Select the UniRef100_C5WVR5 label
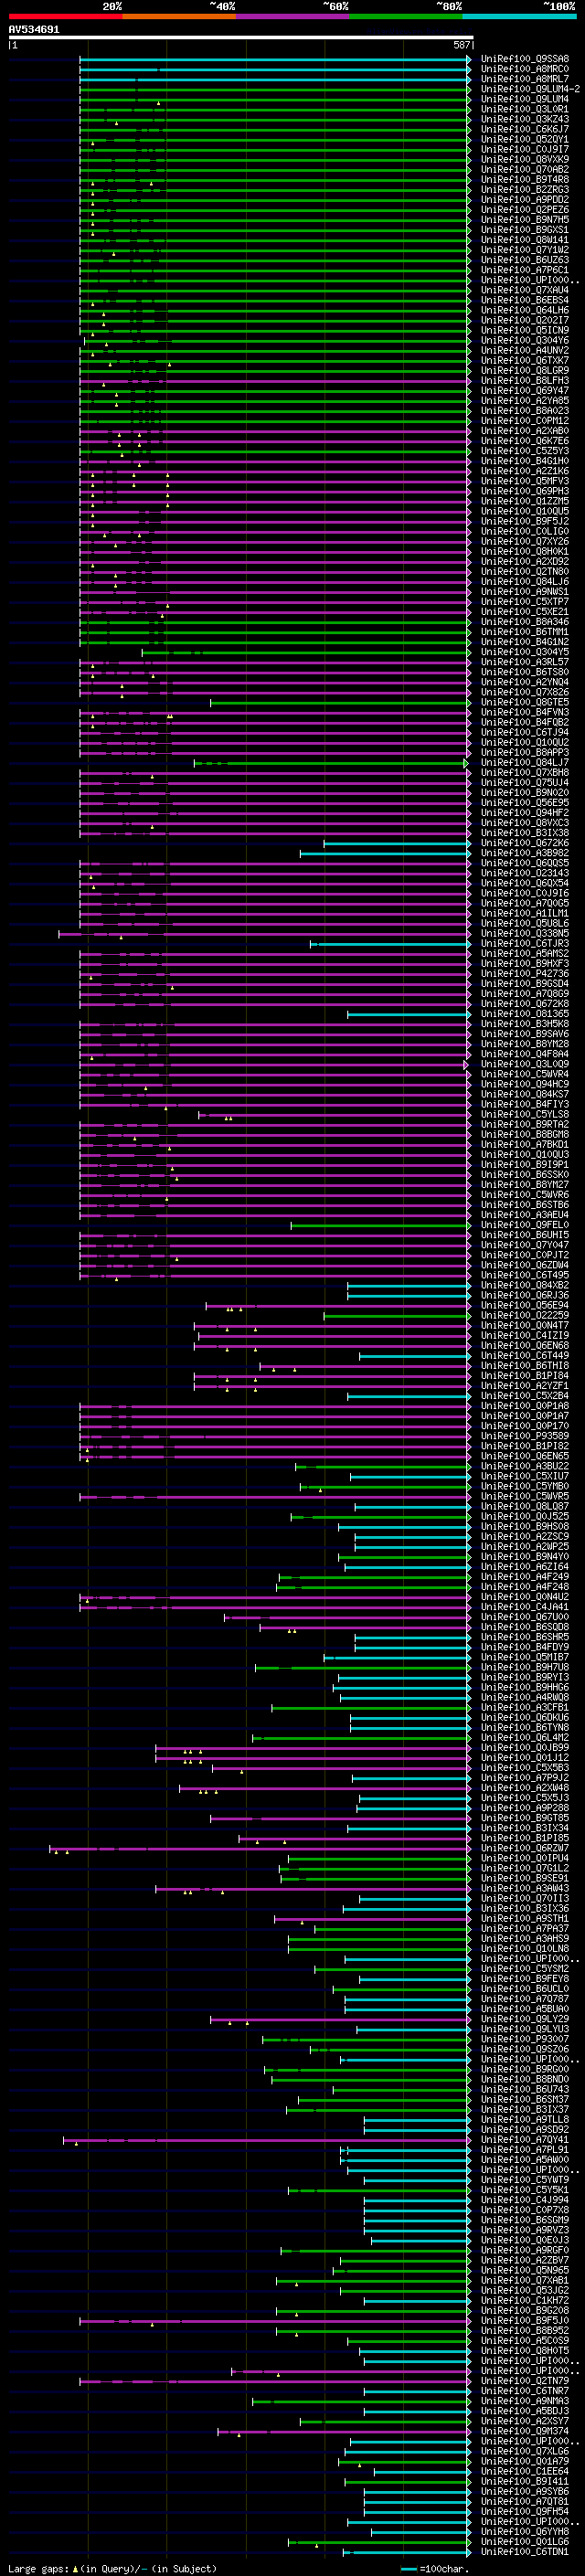The image size is (585, 2576). pos(525,1497)
